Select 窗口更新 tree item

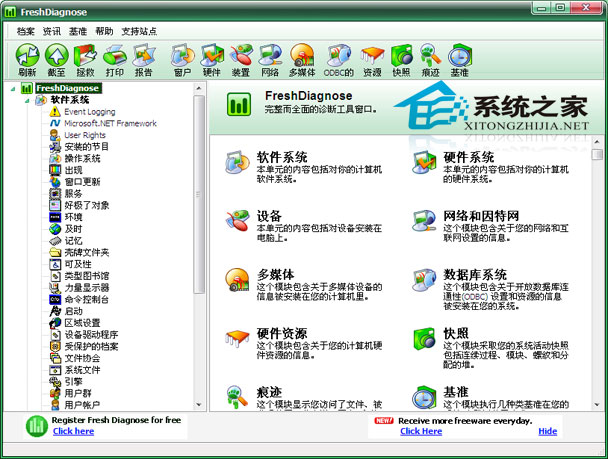83,181
